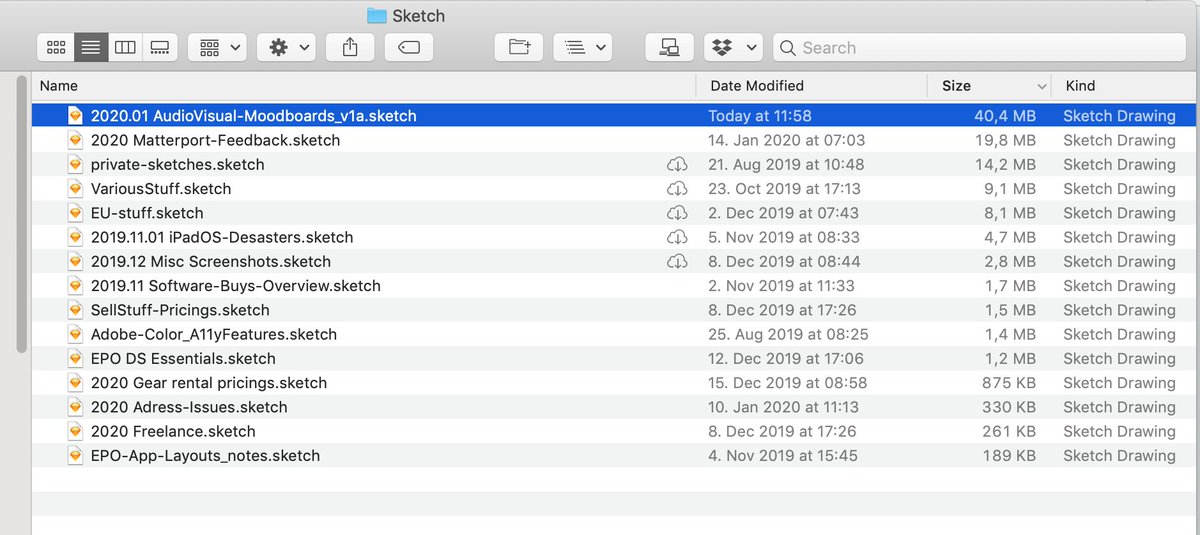This screenshot has width=1200, height=535.
Task: Select 2019.11.01 iPadOS-Desasters.sketch file
Action: 616,237
